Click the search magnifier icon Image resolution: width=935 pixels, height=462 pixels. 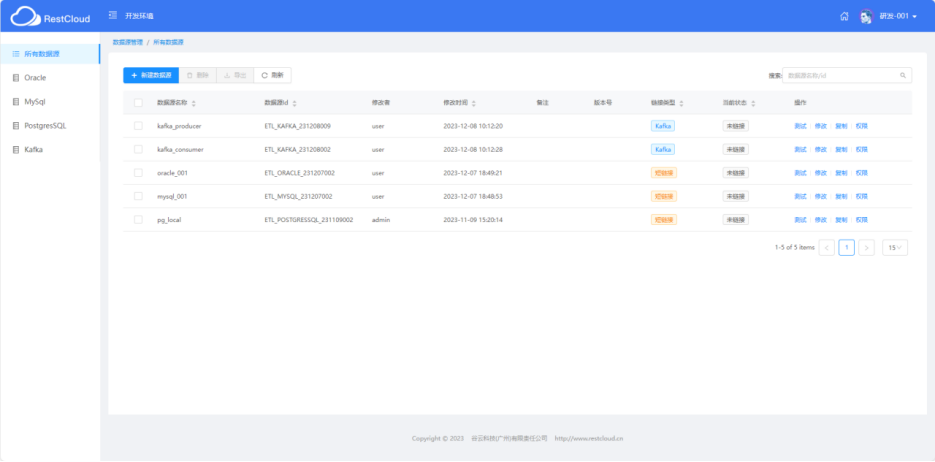click(903, 75)
